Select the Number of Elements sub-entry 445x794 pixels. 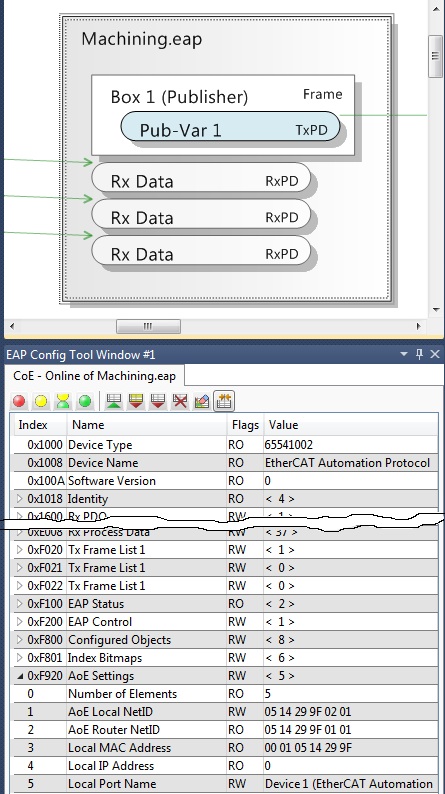click(x=226, y=694)
